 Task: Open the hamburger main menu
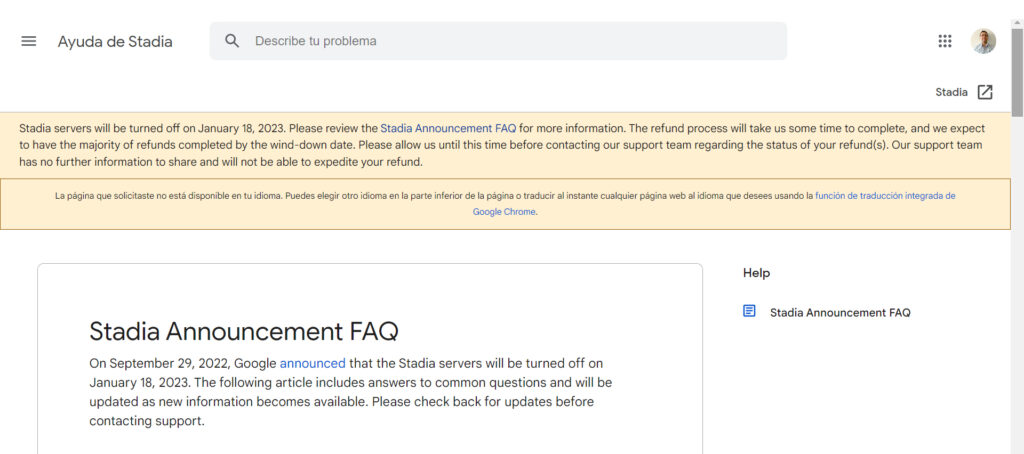(x=29, y=41)
